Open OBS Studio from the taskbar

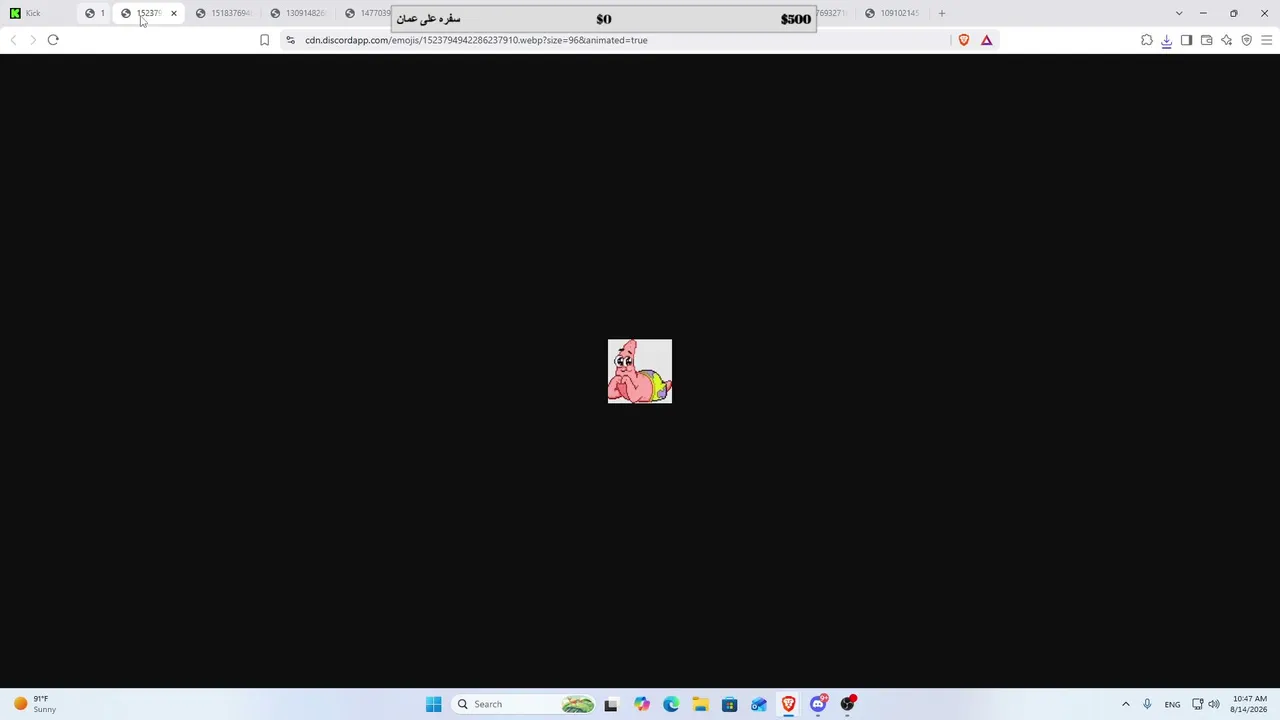tap(848, 704)
